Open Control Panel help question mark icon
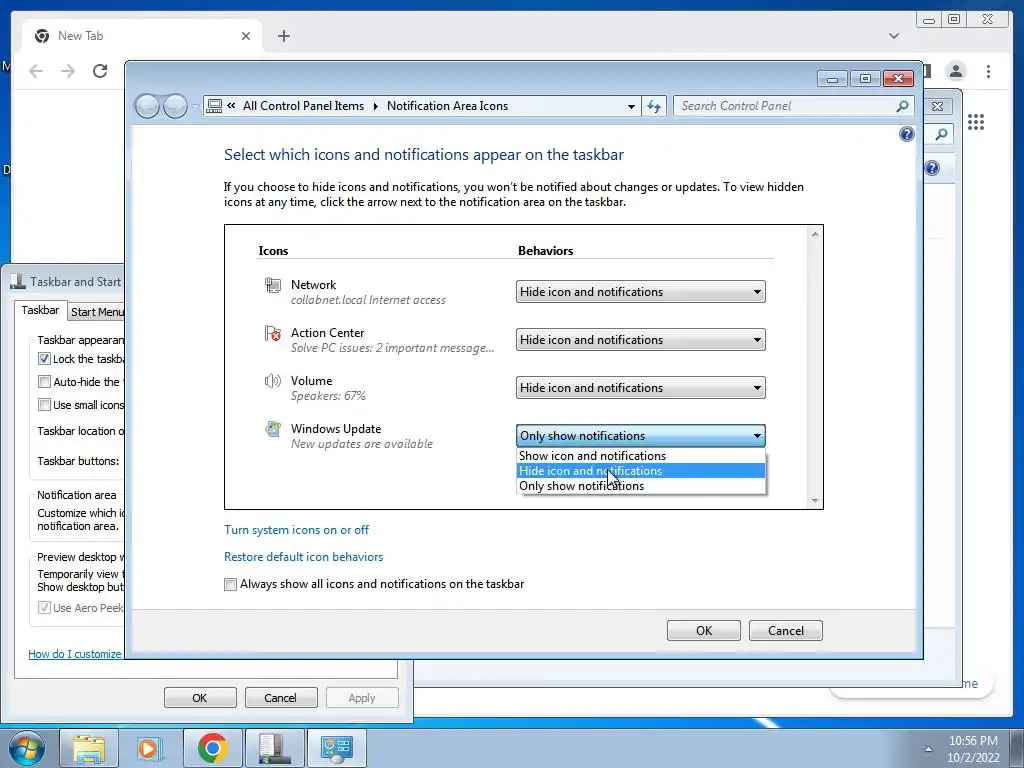Screen dimensions: 1024x768 (x=906, y=135)
